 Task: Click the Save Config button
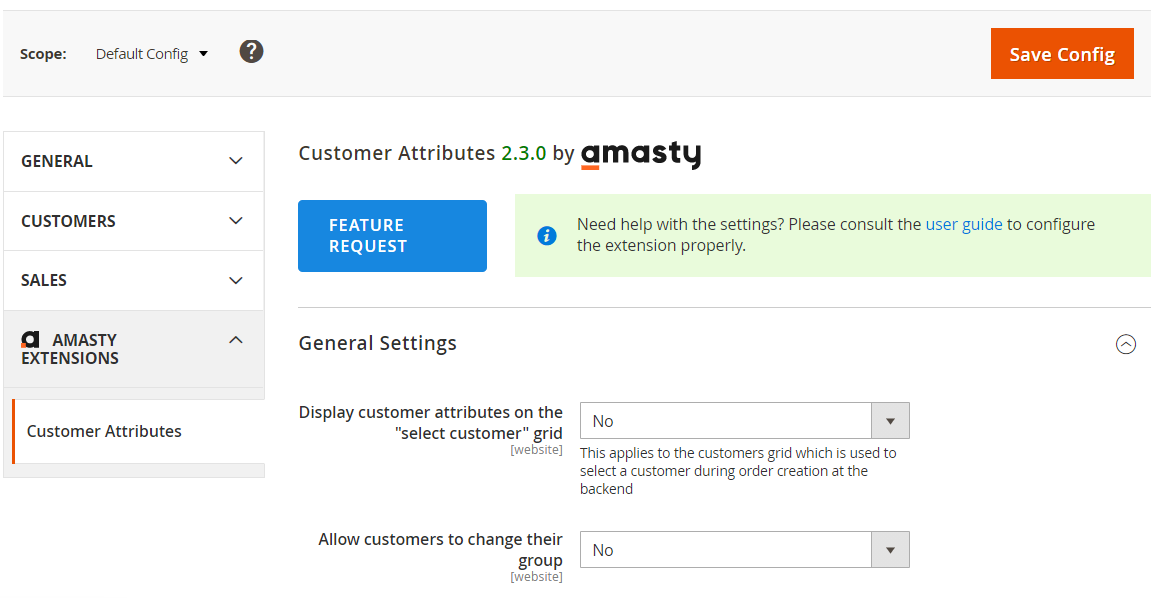click(x=1062, y=54)
